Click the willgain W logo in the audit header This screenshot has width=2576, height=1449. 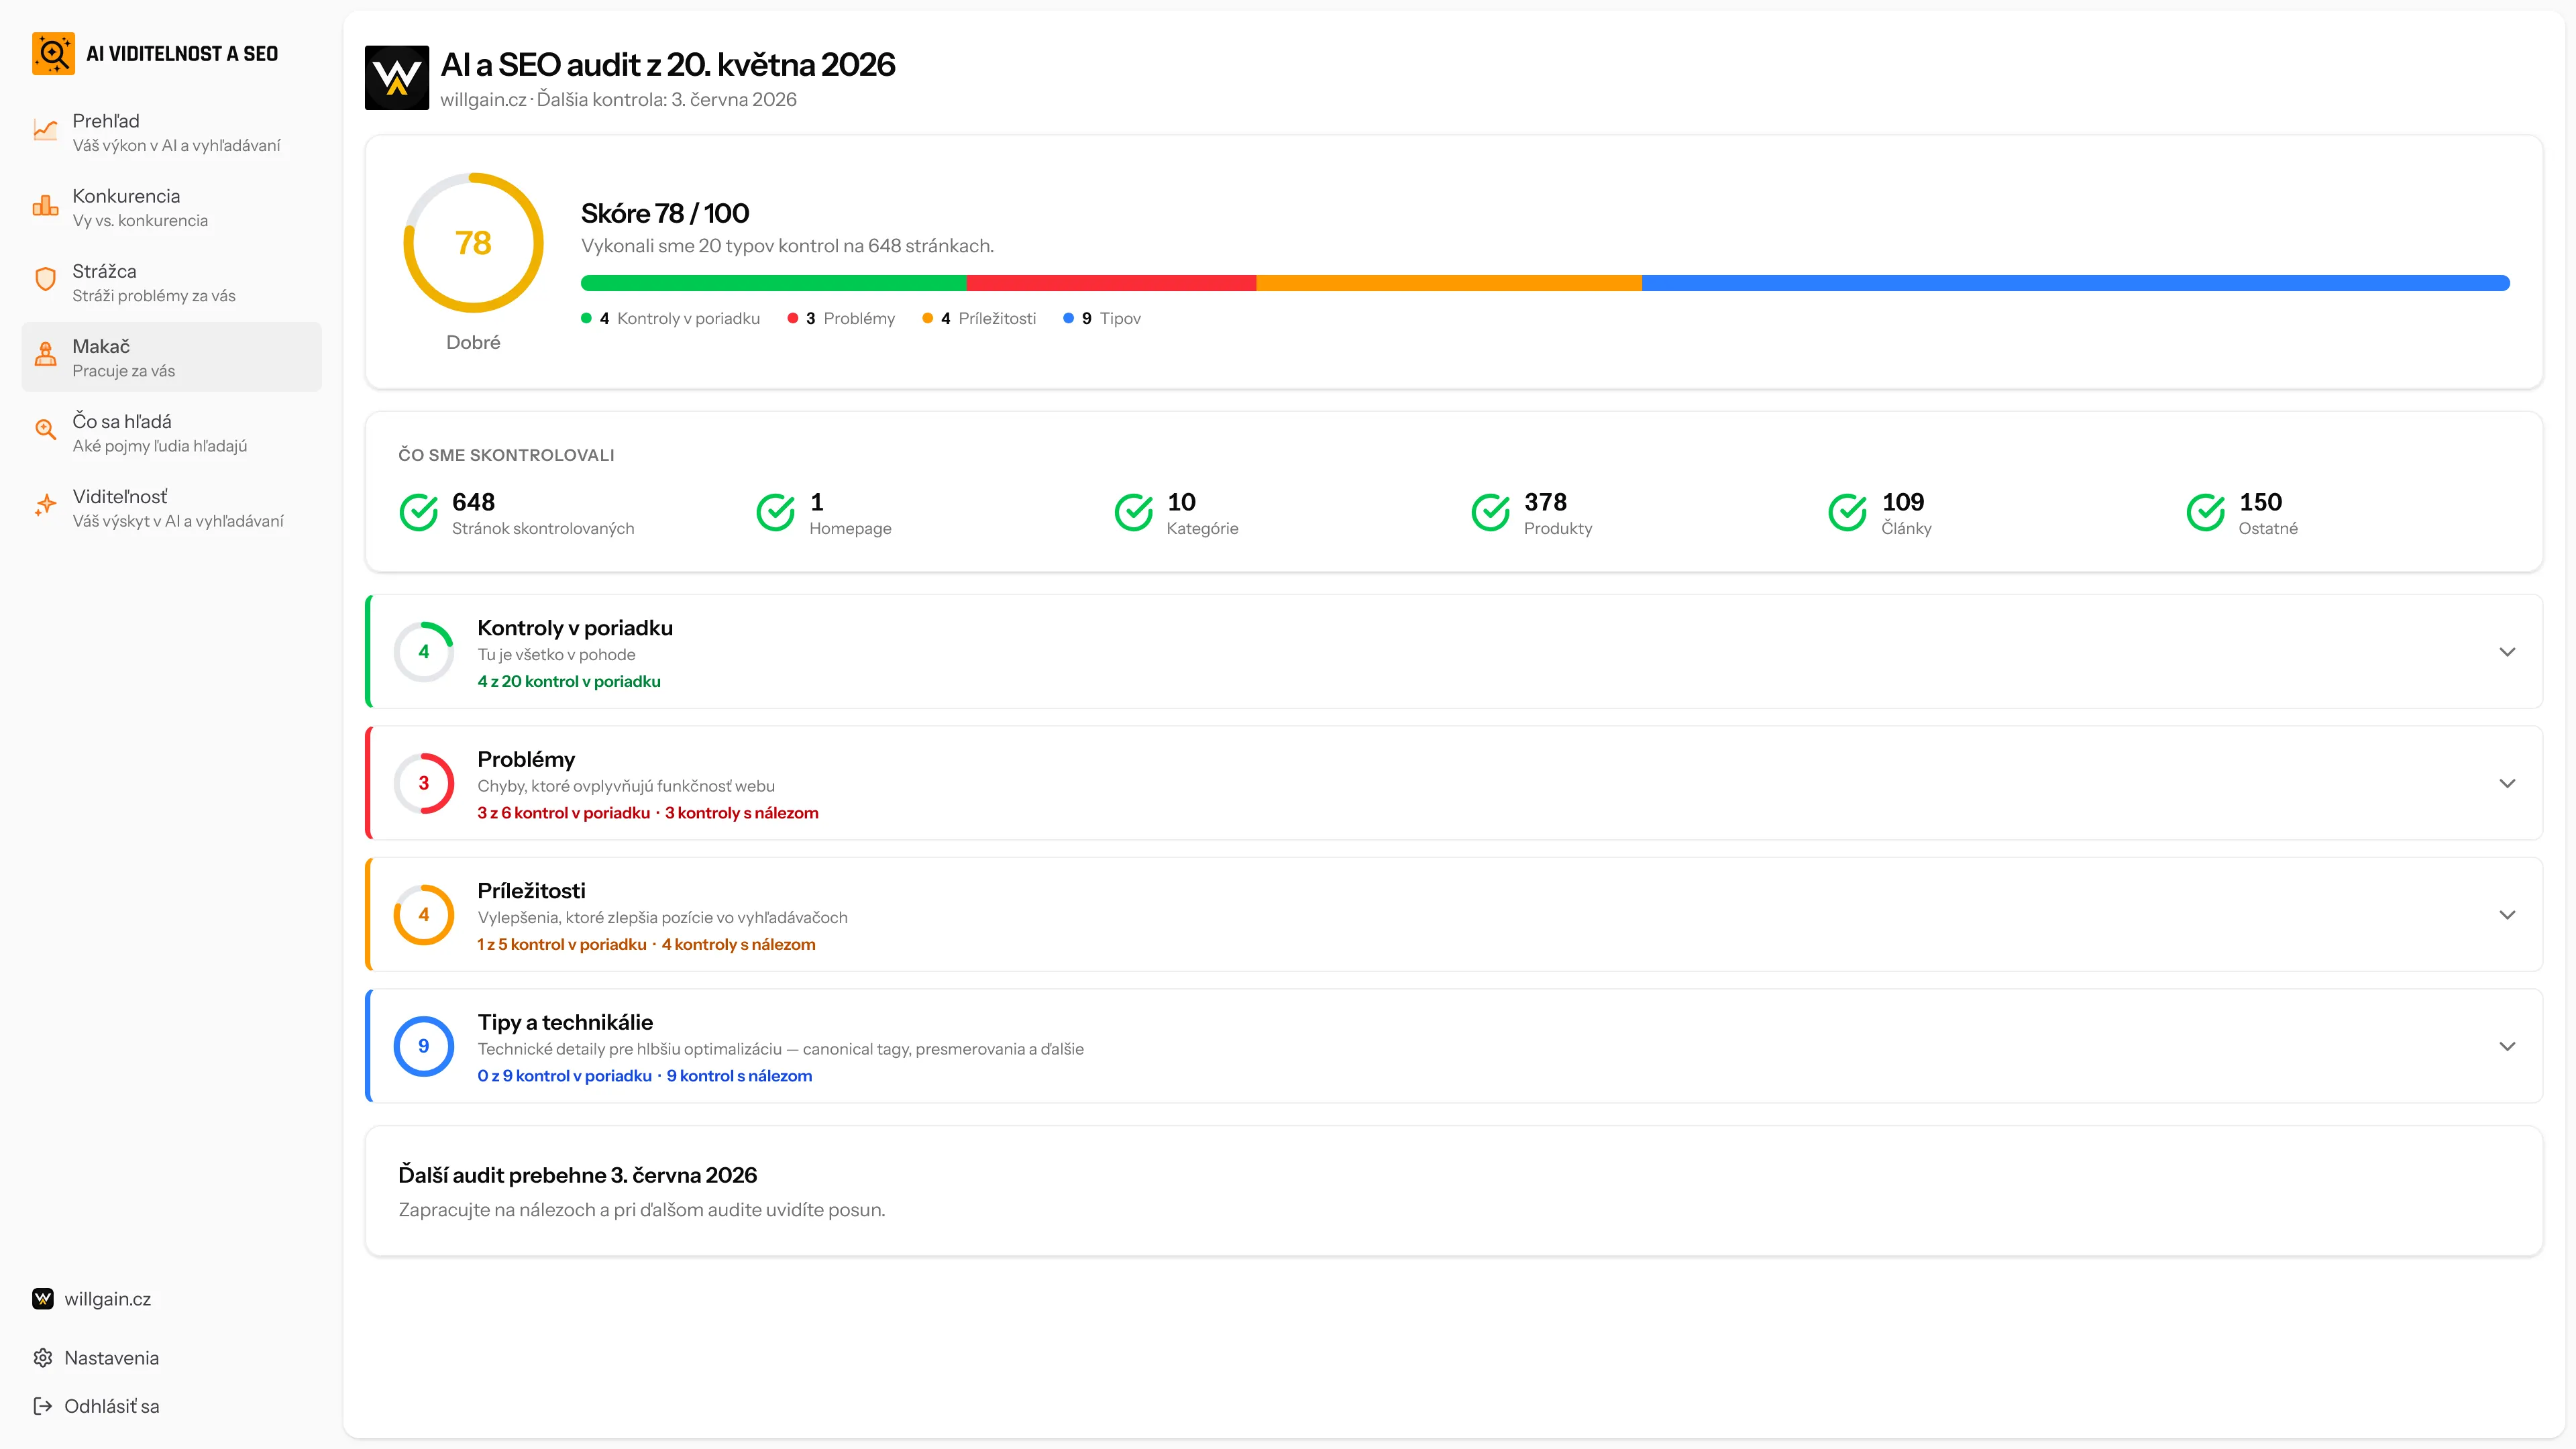397,78
